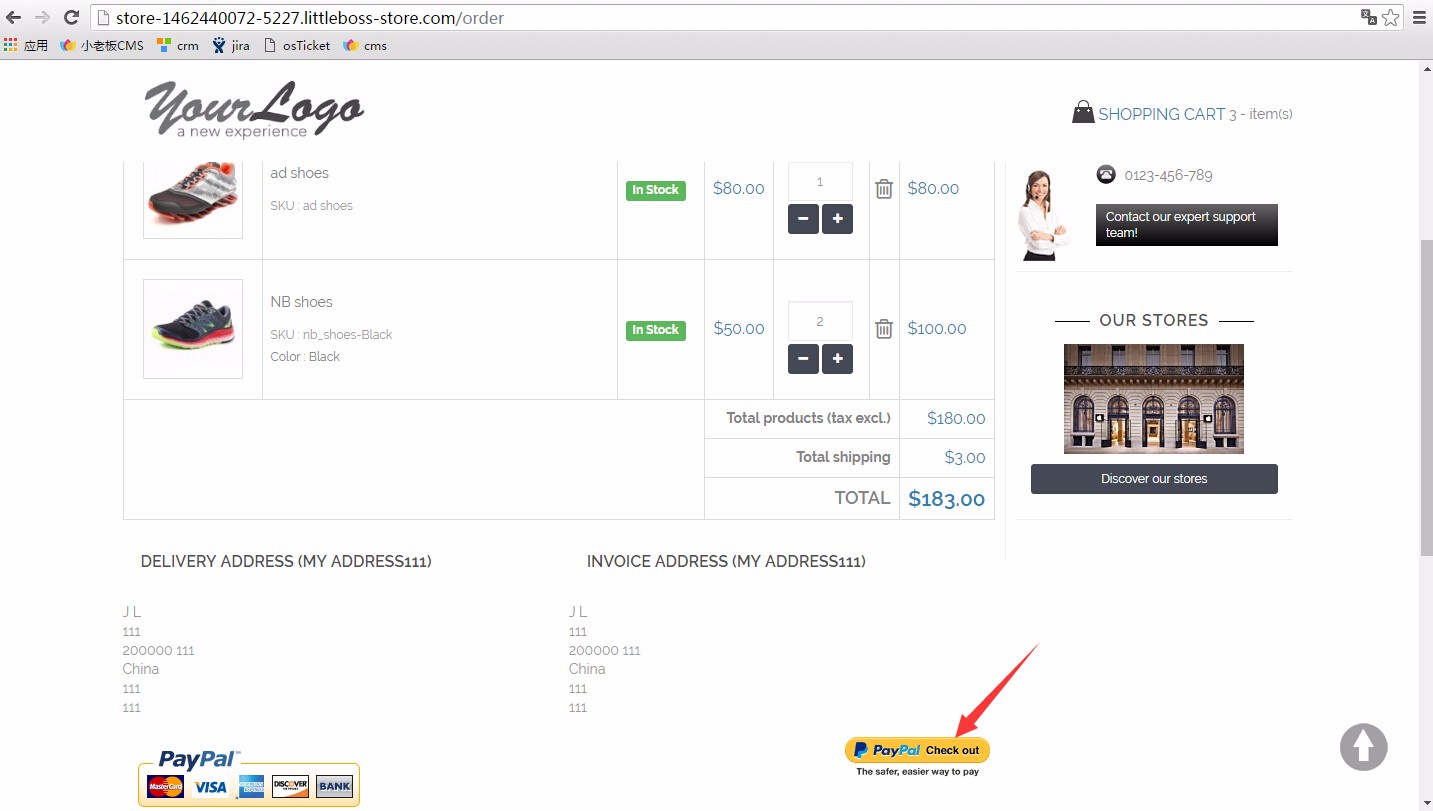Click the OUR STORES heading
The width and height of the screenshot is (1433, 811).
tap(1154, 321)
